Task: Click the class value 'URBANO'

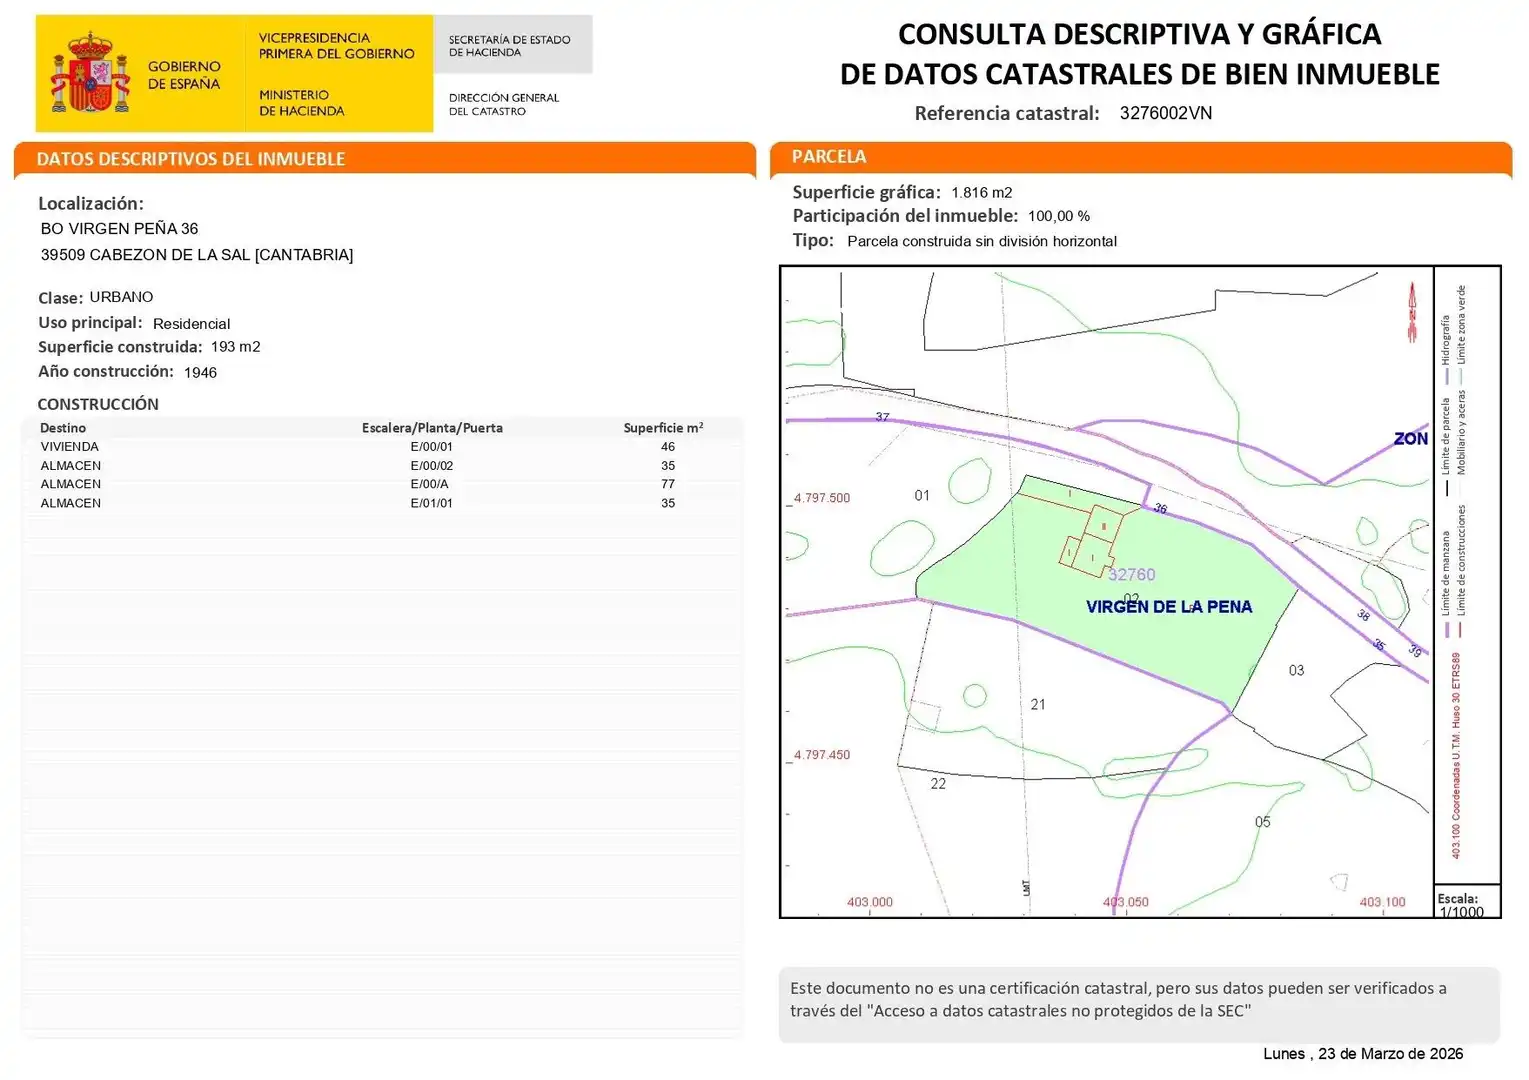Action: [x=121, y=297]
